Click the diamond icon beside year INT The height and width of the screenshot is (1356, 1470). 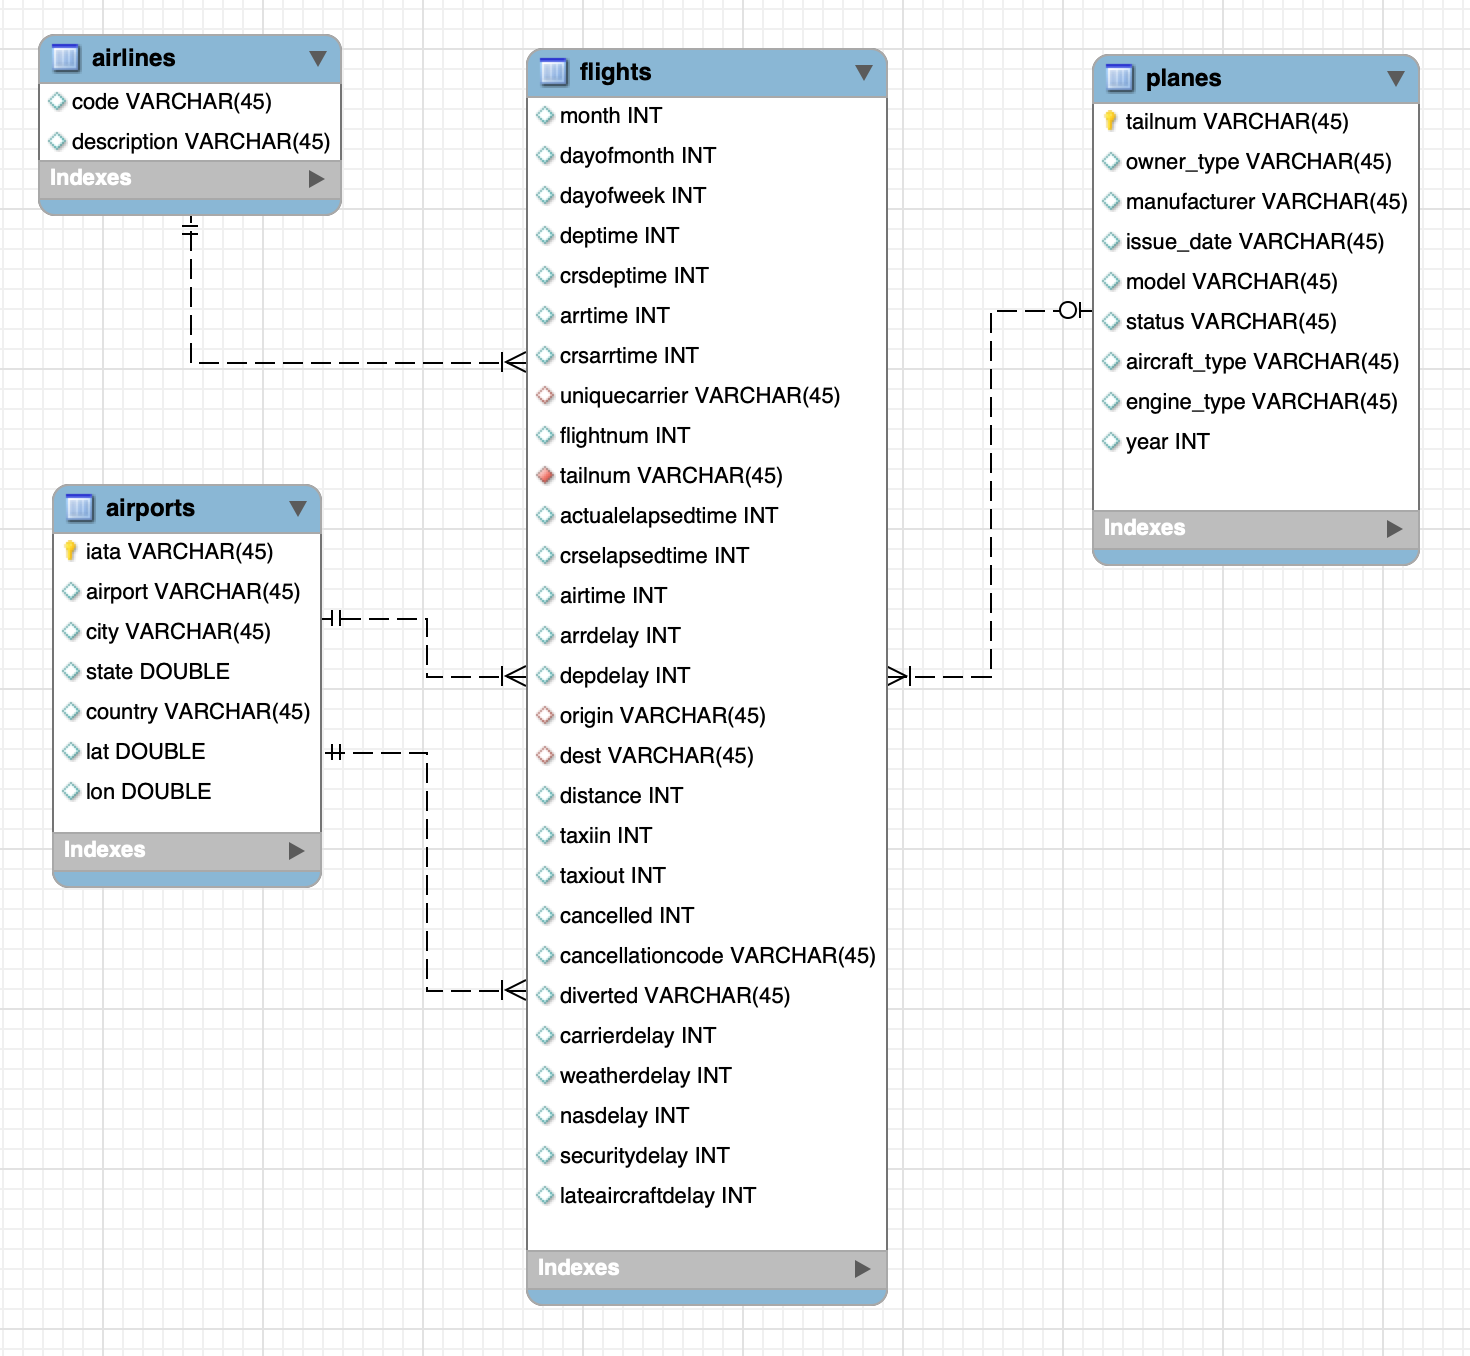(1111, 441)
